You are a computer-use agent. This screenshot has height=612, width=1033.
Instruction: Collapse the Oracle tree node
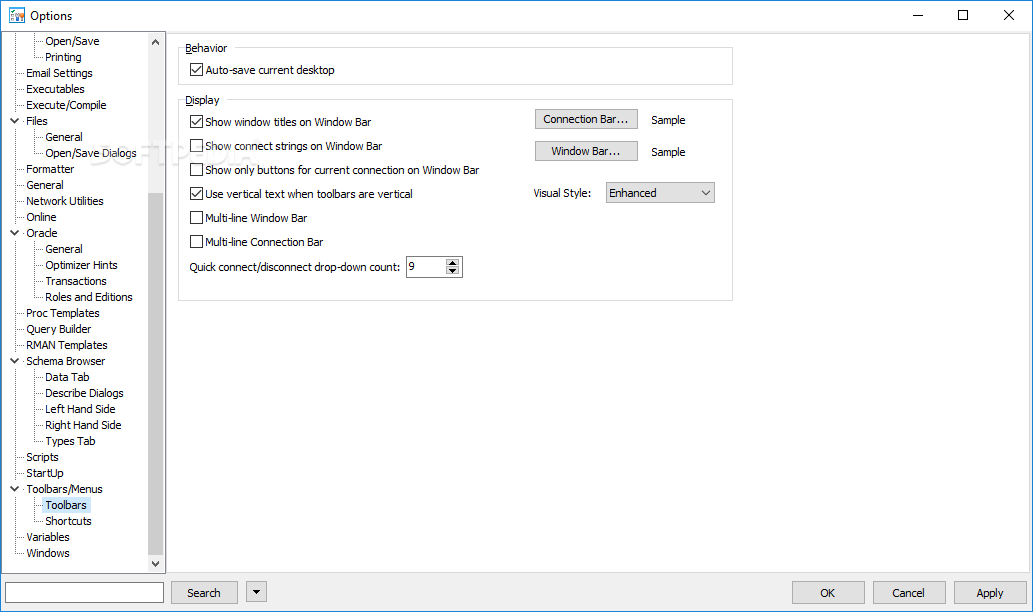click(x=14, y=233)
